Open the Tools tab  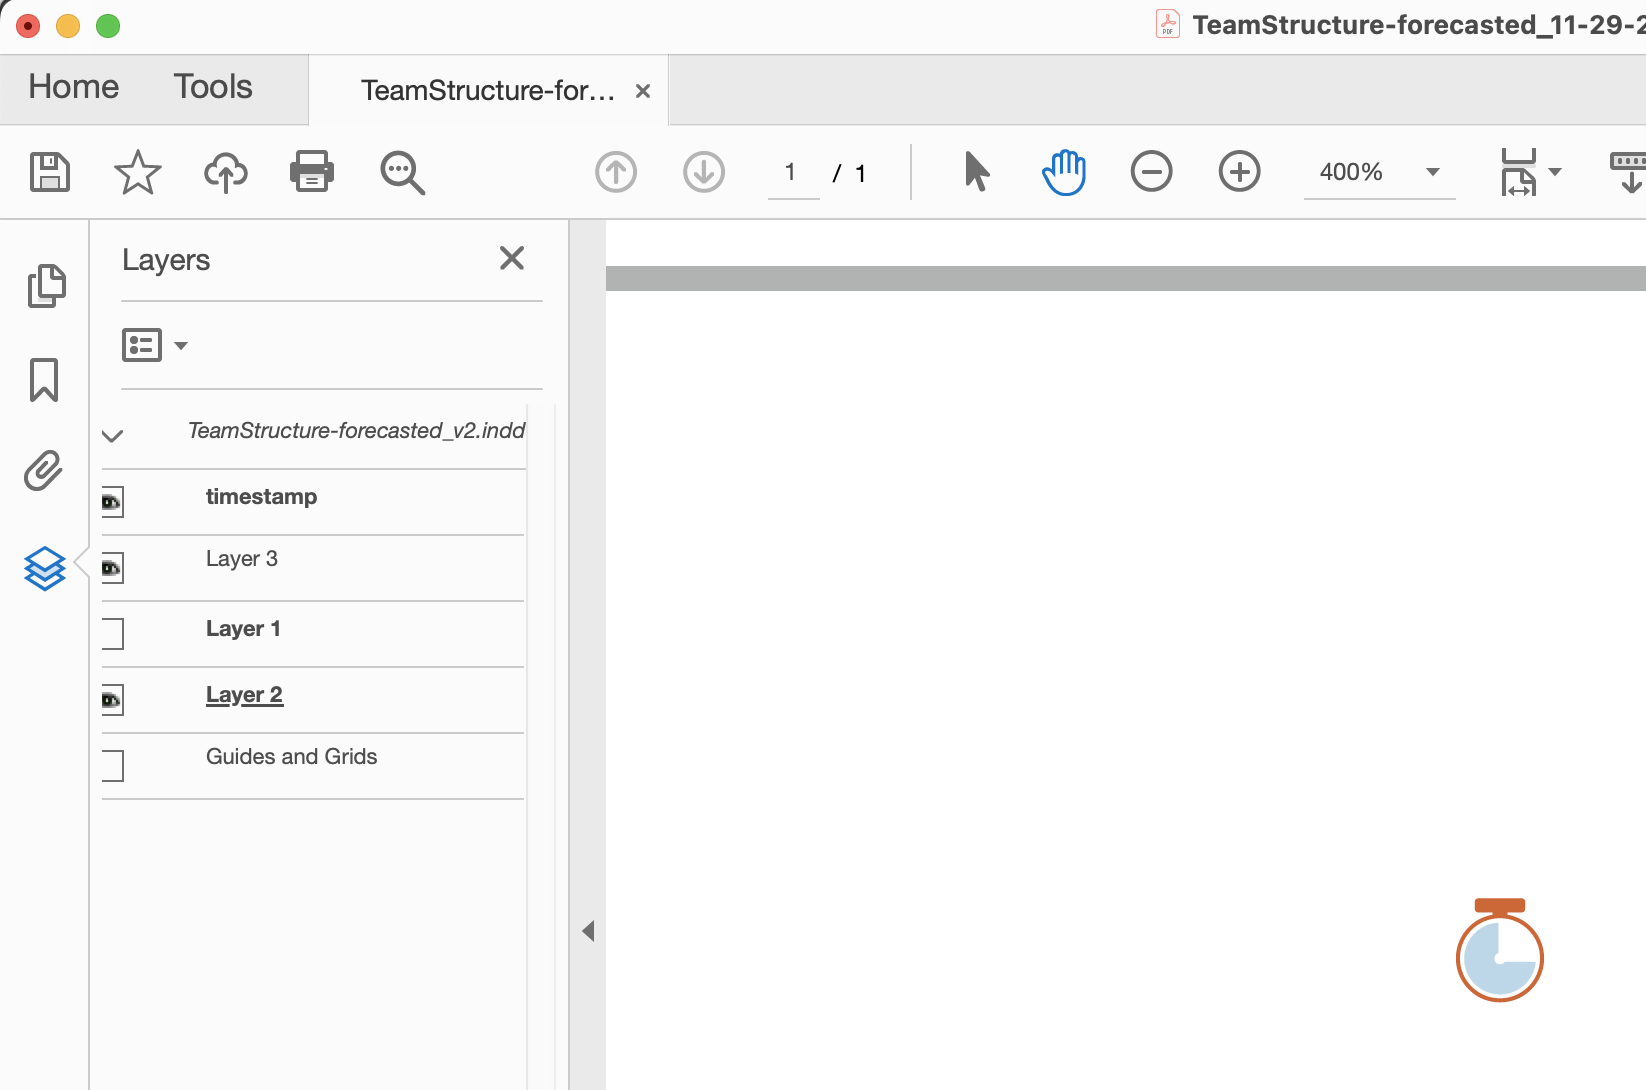(212, 87)
